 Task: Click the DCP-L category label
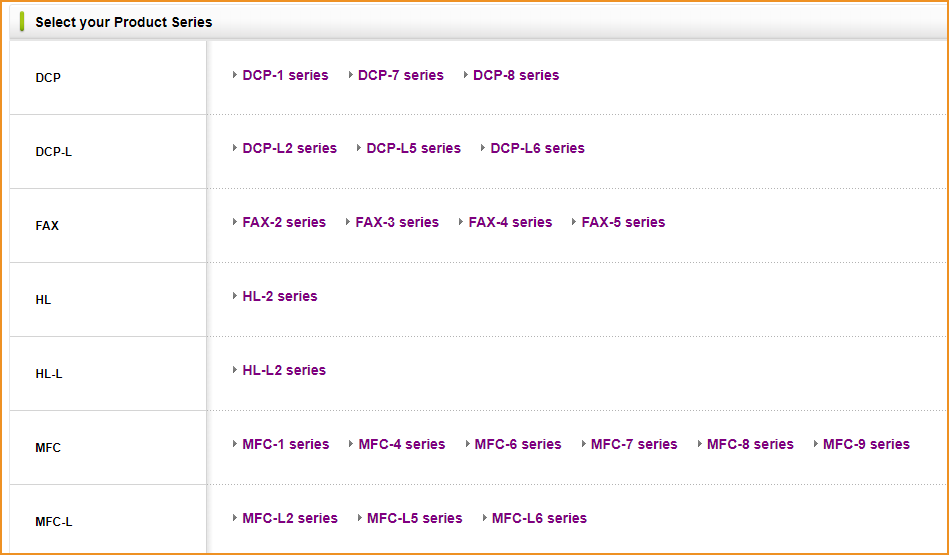[53, 152]
